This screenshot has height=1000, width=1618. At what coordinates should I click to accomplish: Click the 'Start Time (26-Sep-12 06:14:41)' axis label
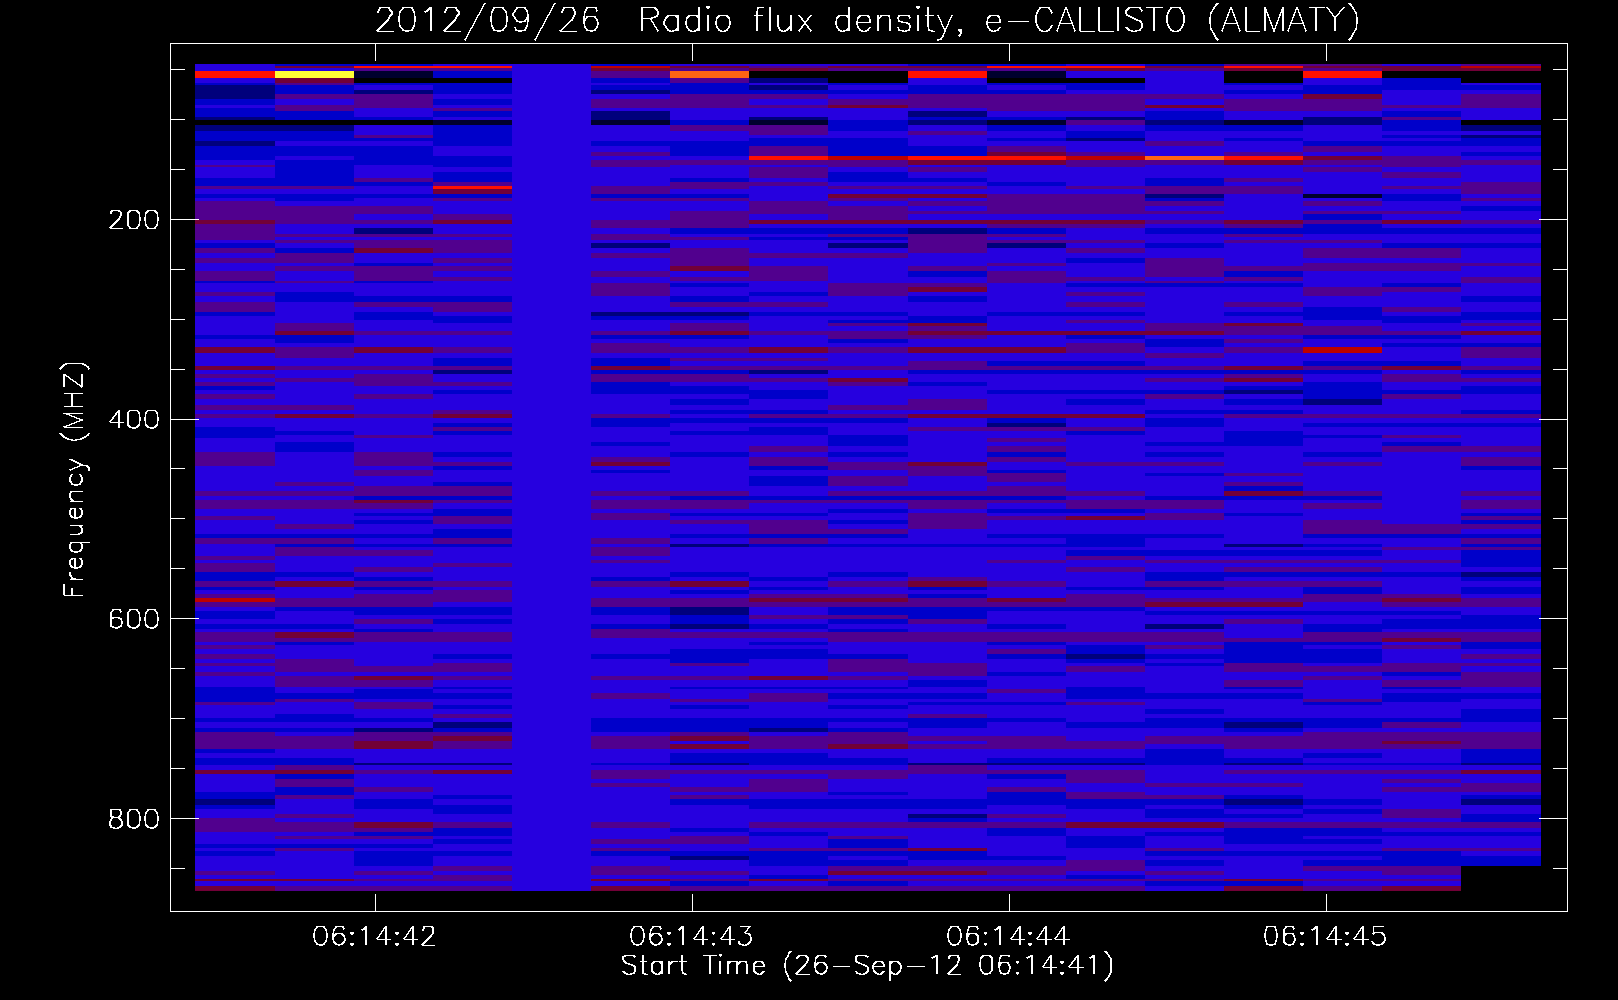point(867,966)
